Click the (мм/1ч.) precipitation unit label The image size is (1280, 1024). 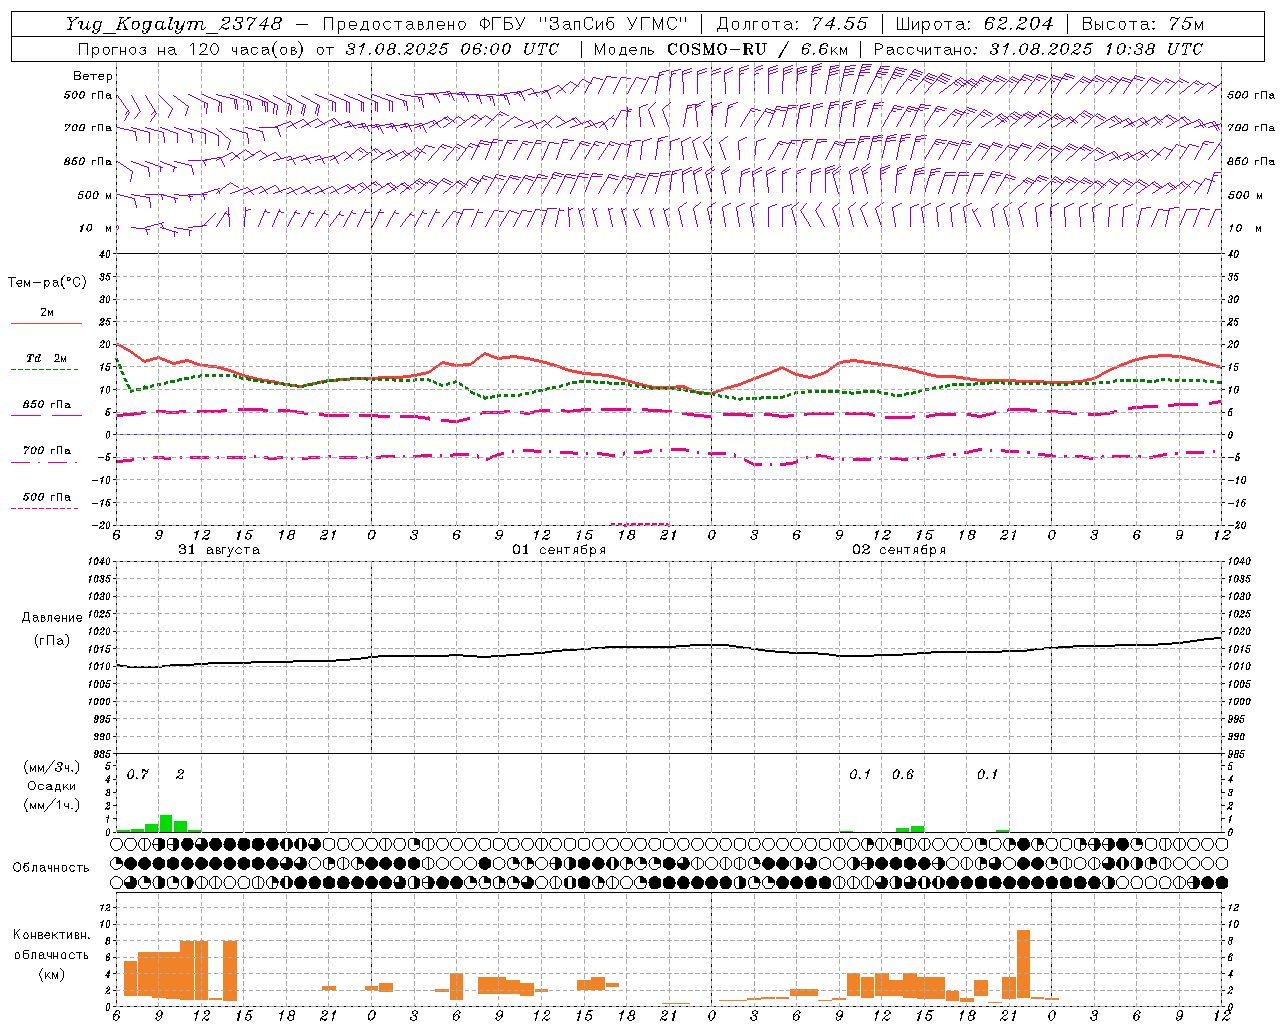pyautogui.click(x=52, y=805)
